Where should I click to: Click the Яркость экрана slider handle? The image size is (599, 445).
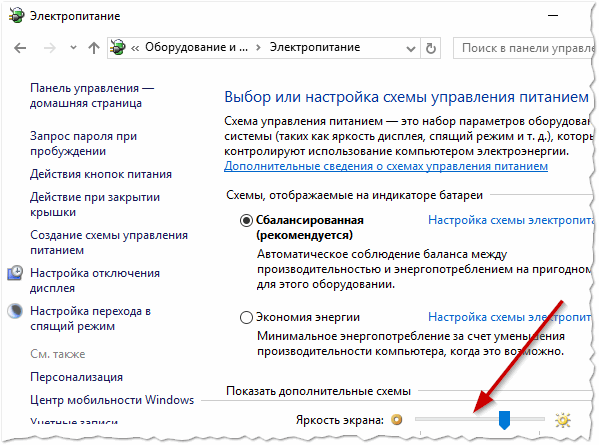click(x=504, y=420)
